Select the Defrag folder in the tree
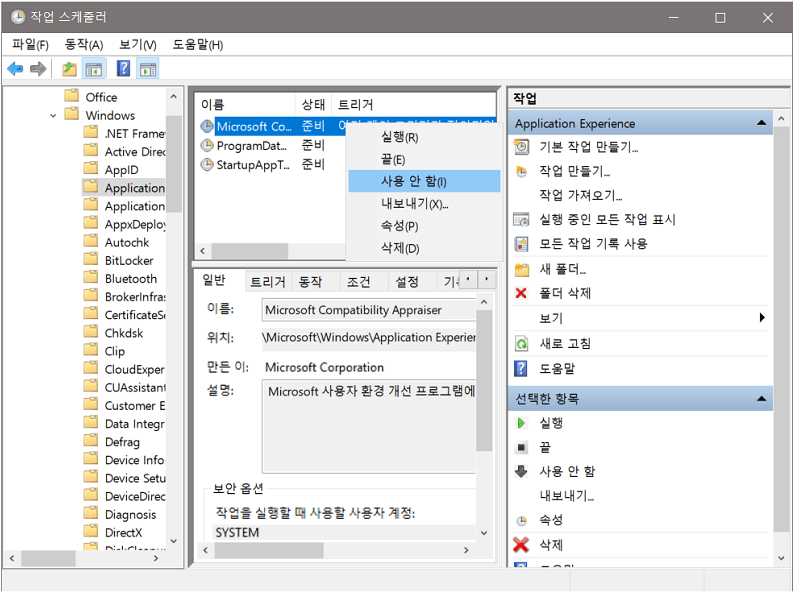Image resolution: width=794 pixels, height=592 pixels. coord(122,442)
